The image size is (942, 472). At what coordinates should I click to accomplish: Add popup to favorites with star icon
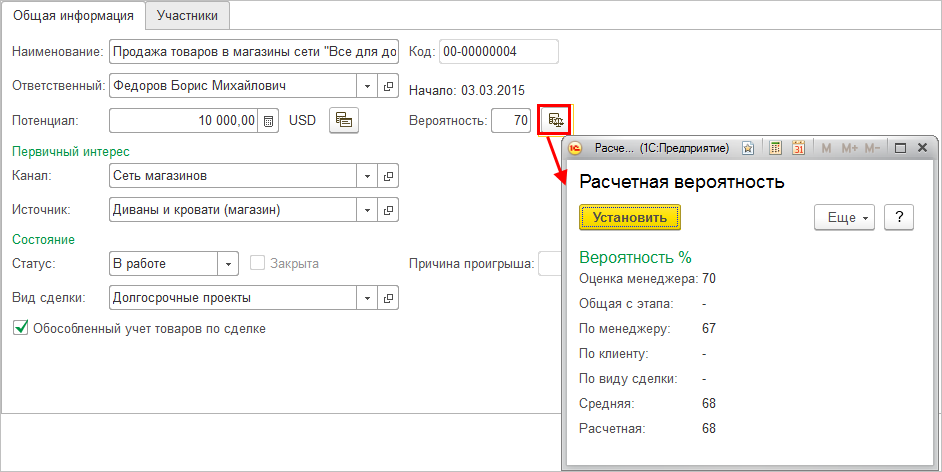point(748,148)
